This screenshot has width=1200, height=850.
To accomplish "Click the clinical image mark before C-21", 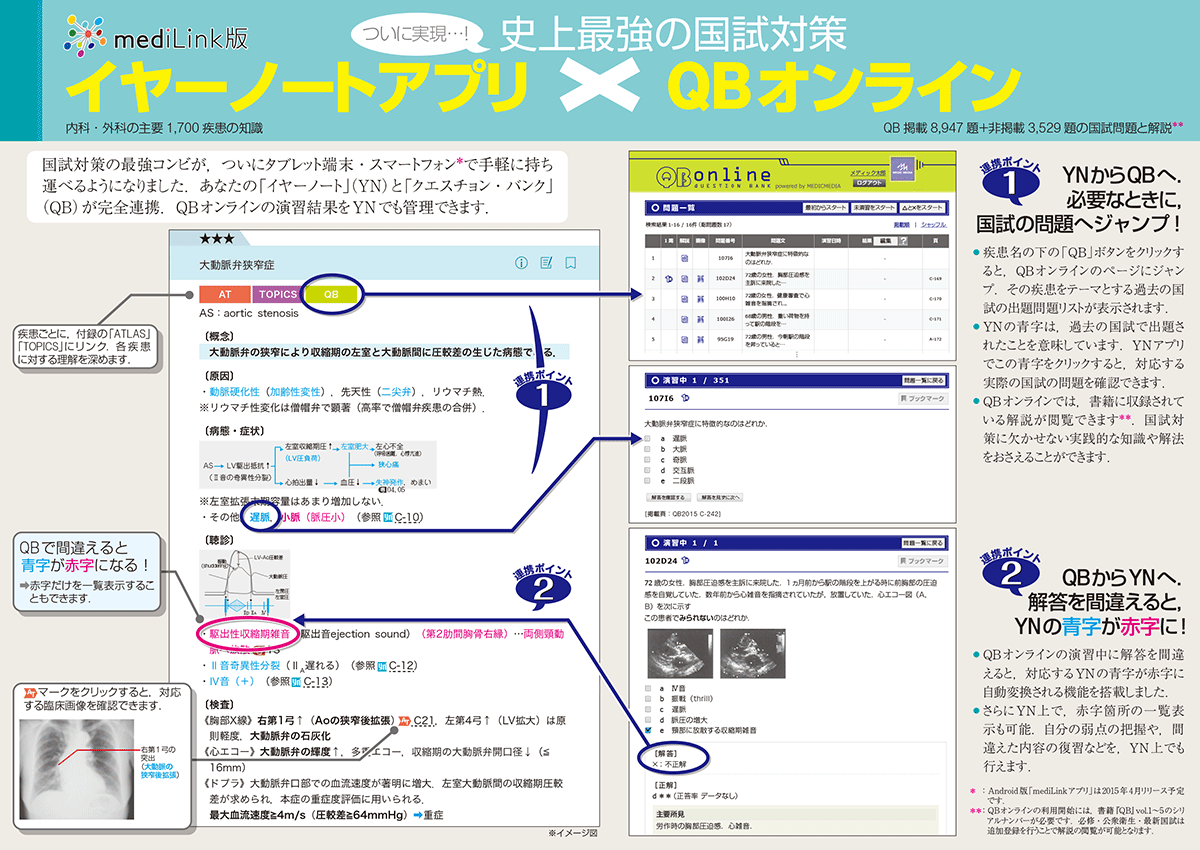I will click(404, 721).
